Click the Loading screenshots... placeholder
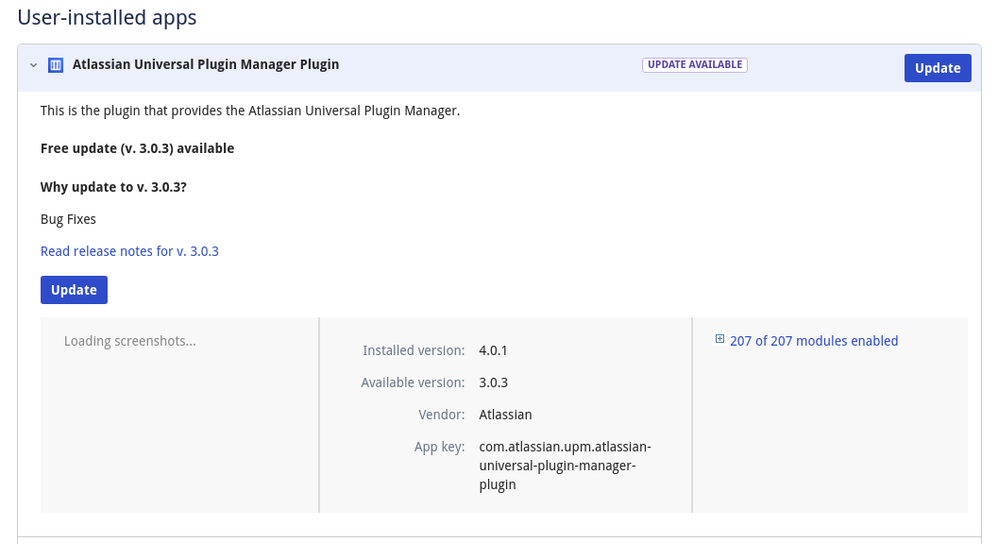Image resolution: width=998 pixels, height=544 pixels. [130, 341]
